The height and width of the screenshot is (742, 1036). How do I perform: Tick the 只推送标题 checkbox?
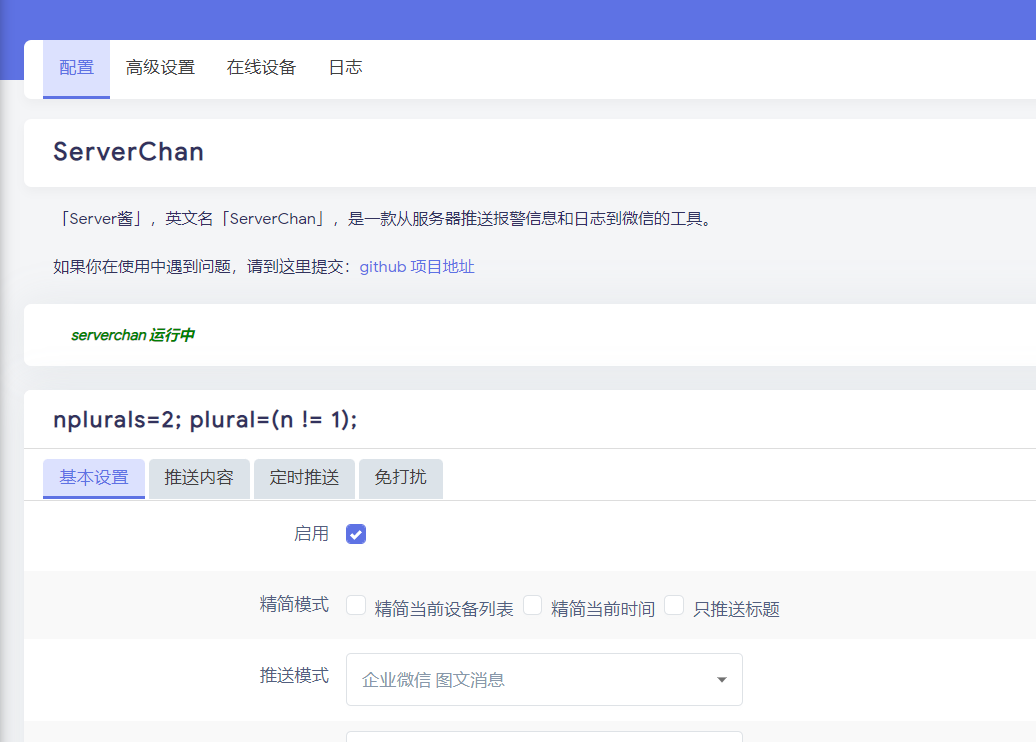coord(674,605)
